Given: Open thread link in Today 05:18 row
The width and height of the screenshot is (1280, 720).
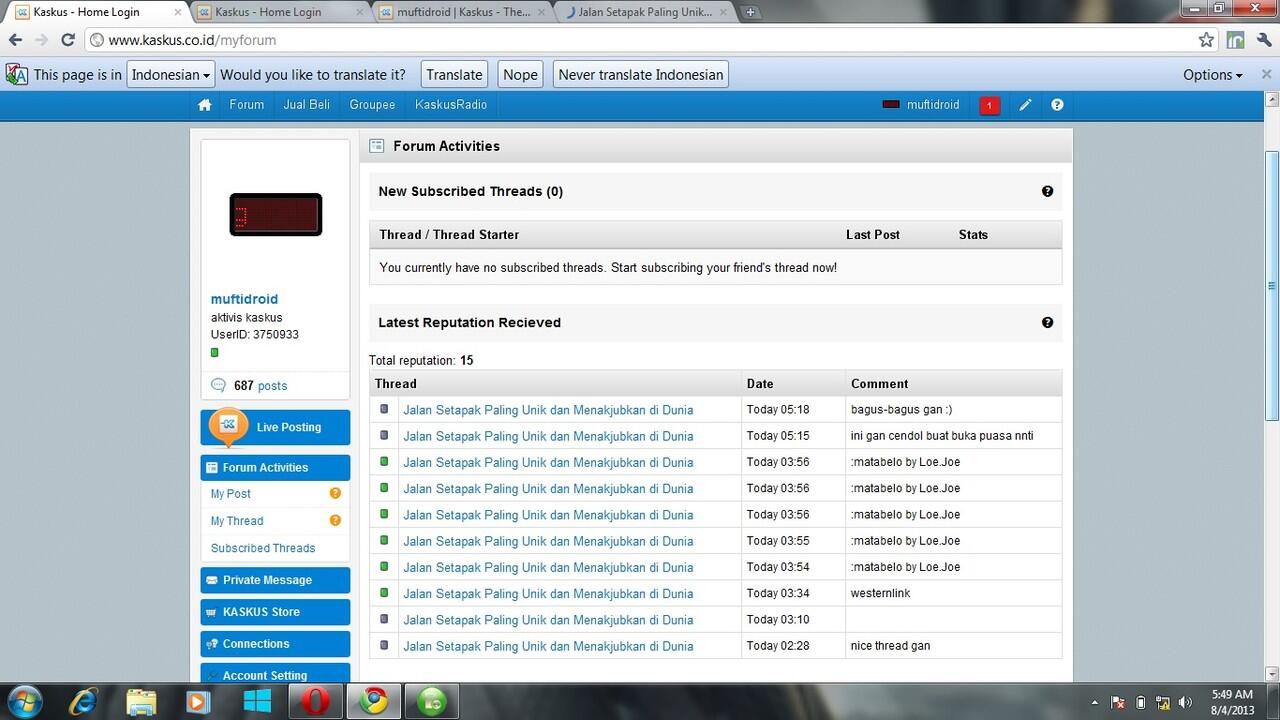Looking at the screenshot, I should coord(548,410).
